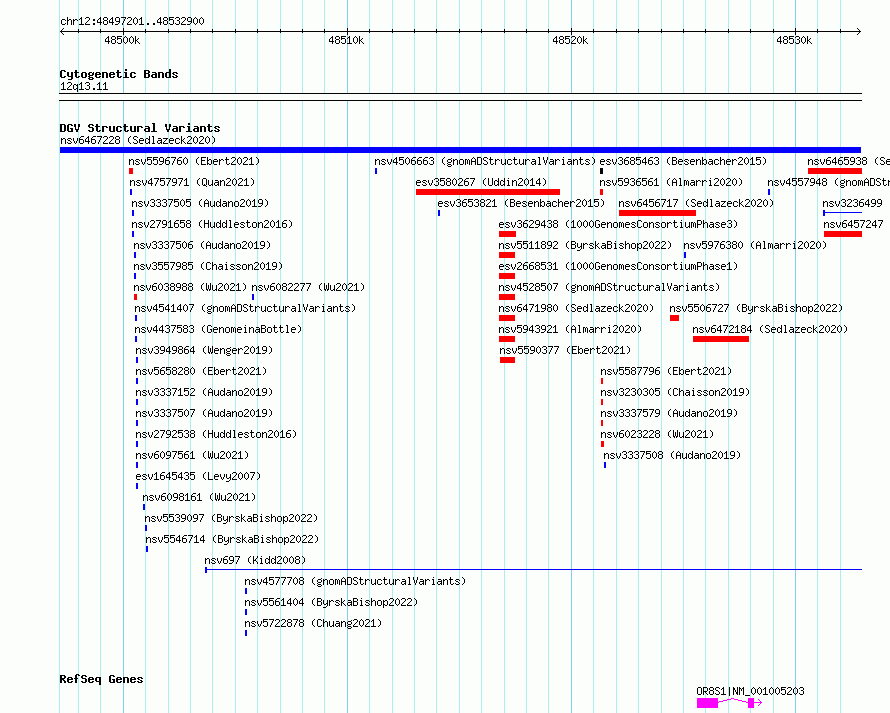Click nsv5587796 (Ebert2021) label

pos(666,371)
